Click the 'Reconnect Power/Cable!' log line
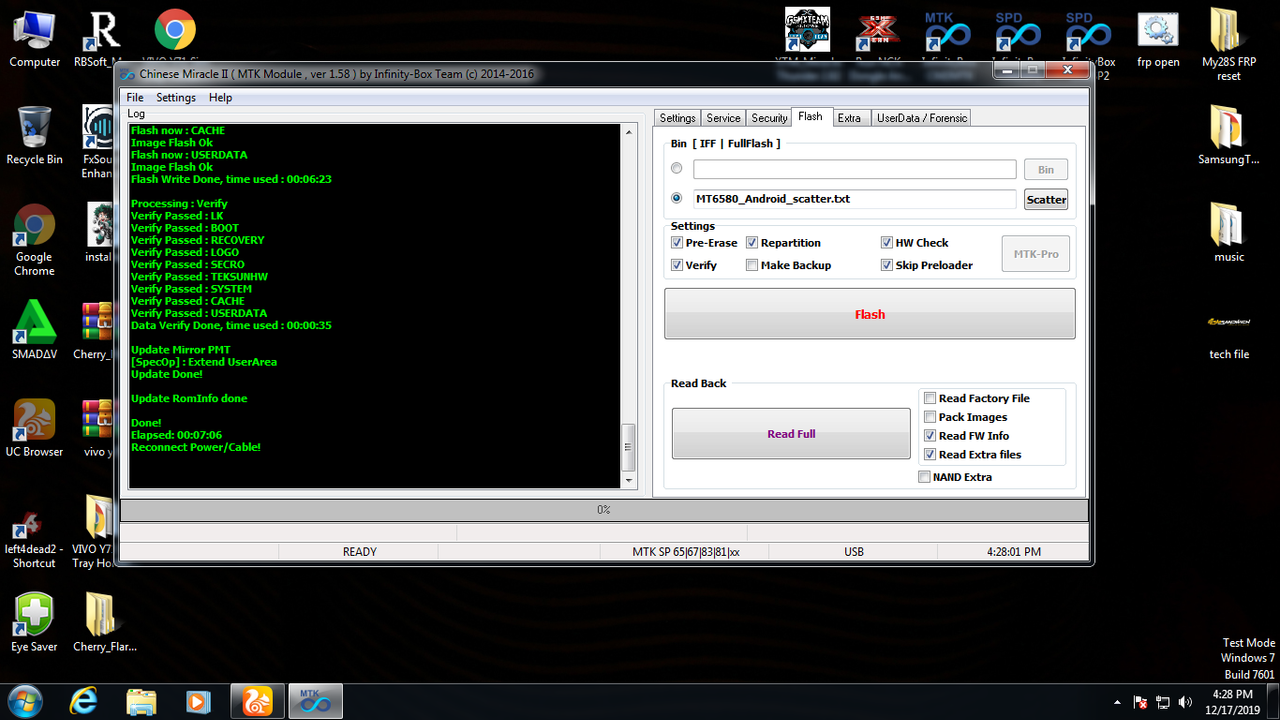 196,447
